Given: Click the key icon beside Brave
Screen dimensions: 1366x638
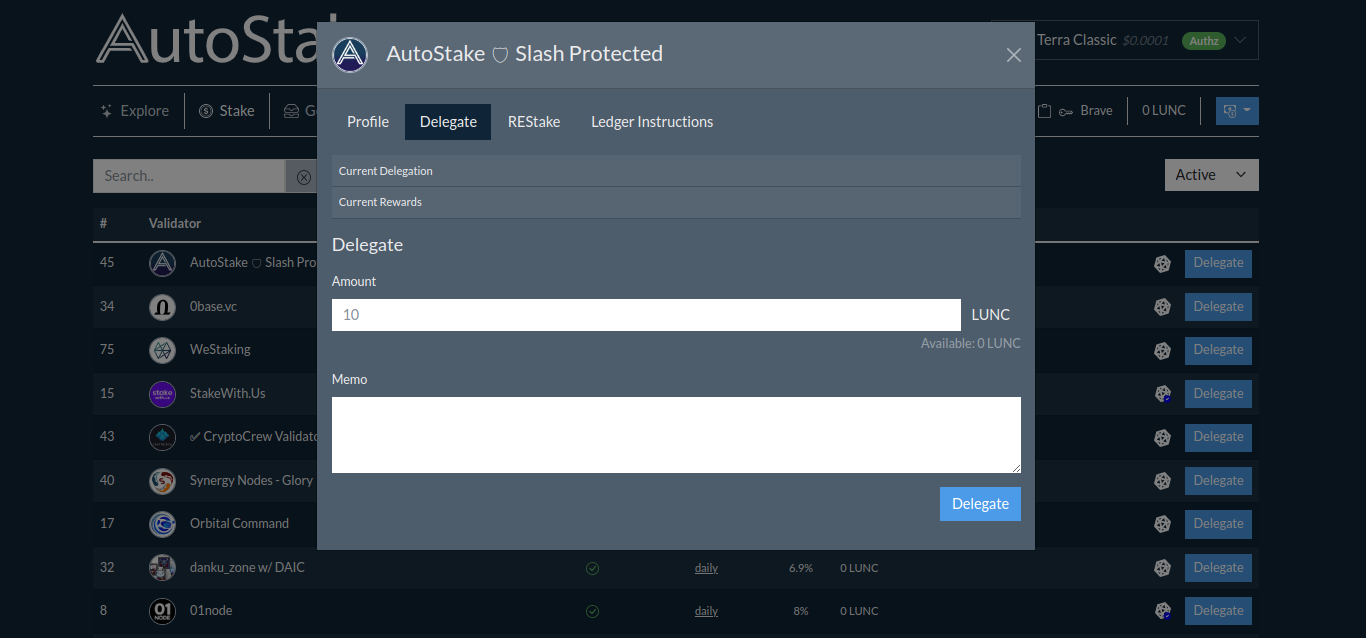Looking at the screenshot, I should coord(1066,111).
